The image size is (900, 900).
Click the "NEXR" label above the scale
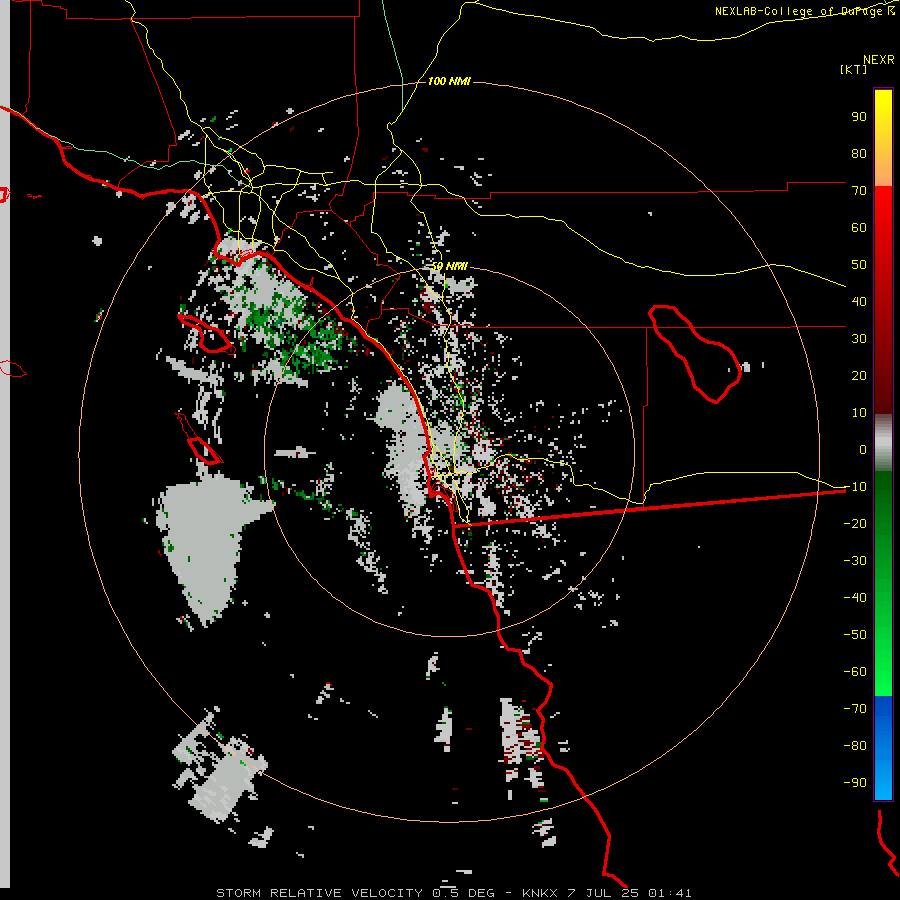[878, 60]
